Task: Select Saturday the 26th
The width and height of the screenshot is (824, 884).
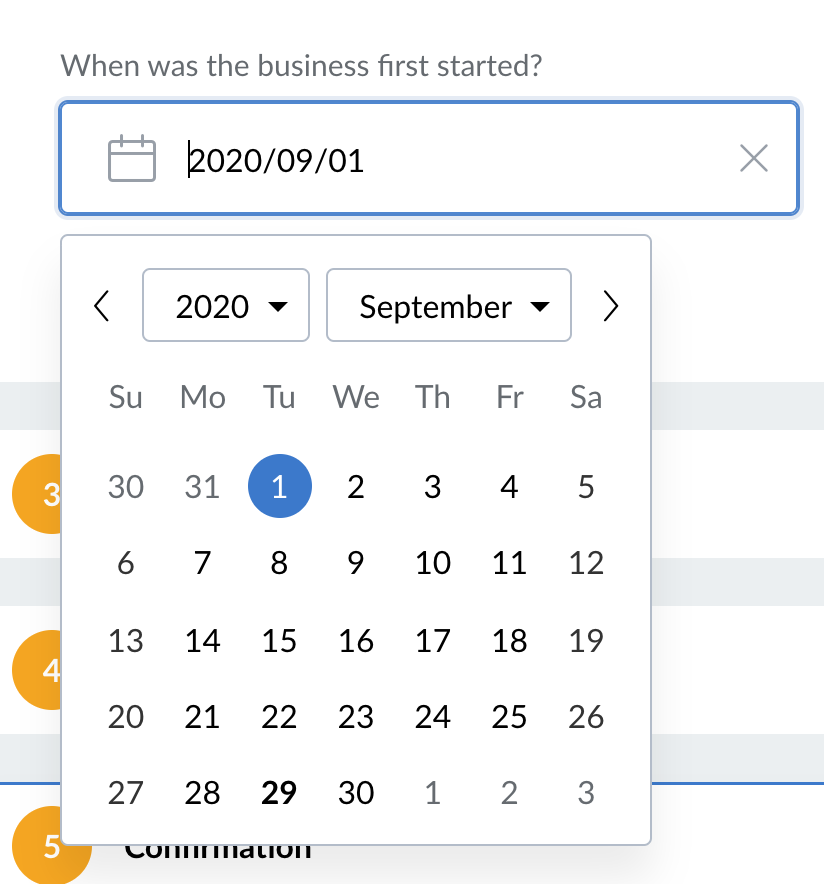Action: [x=586, y=717]
